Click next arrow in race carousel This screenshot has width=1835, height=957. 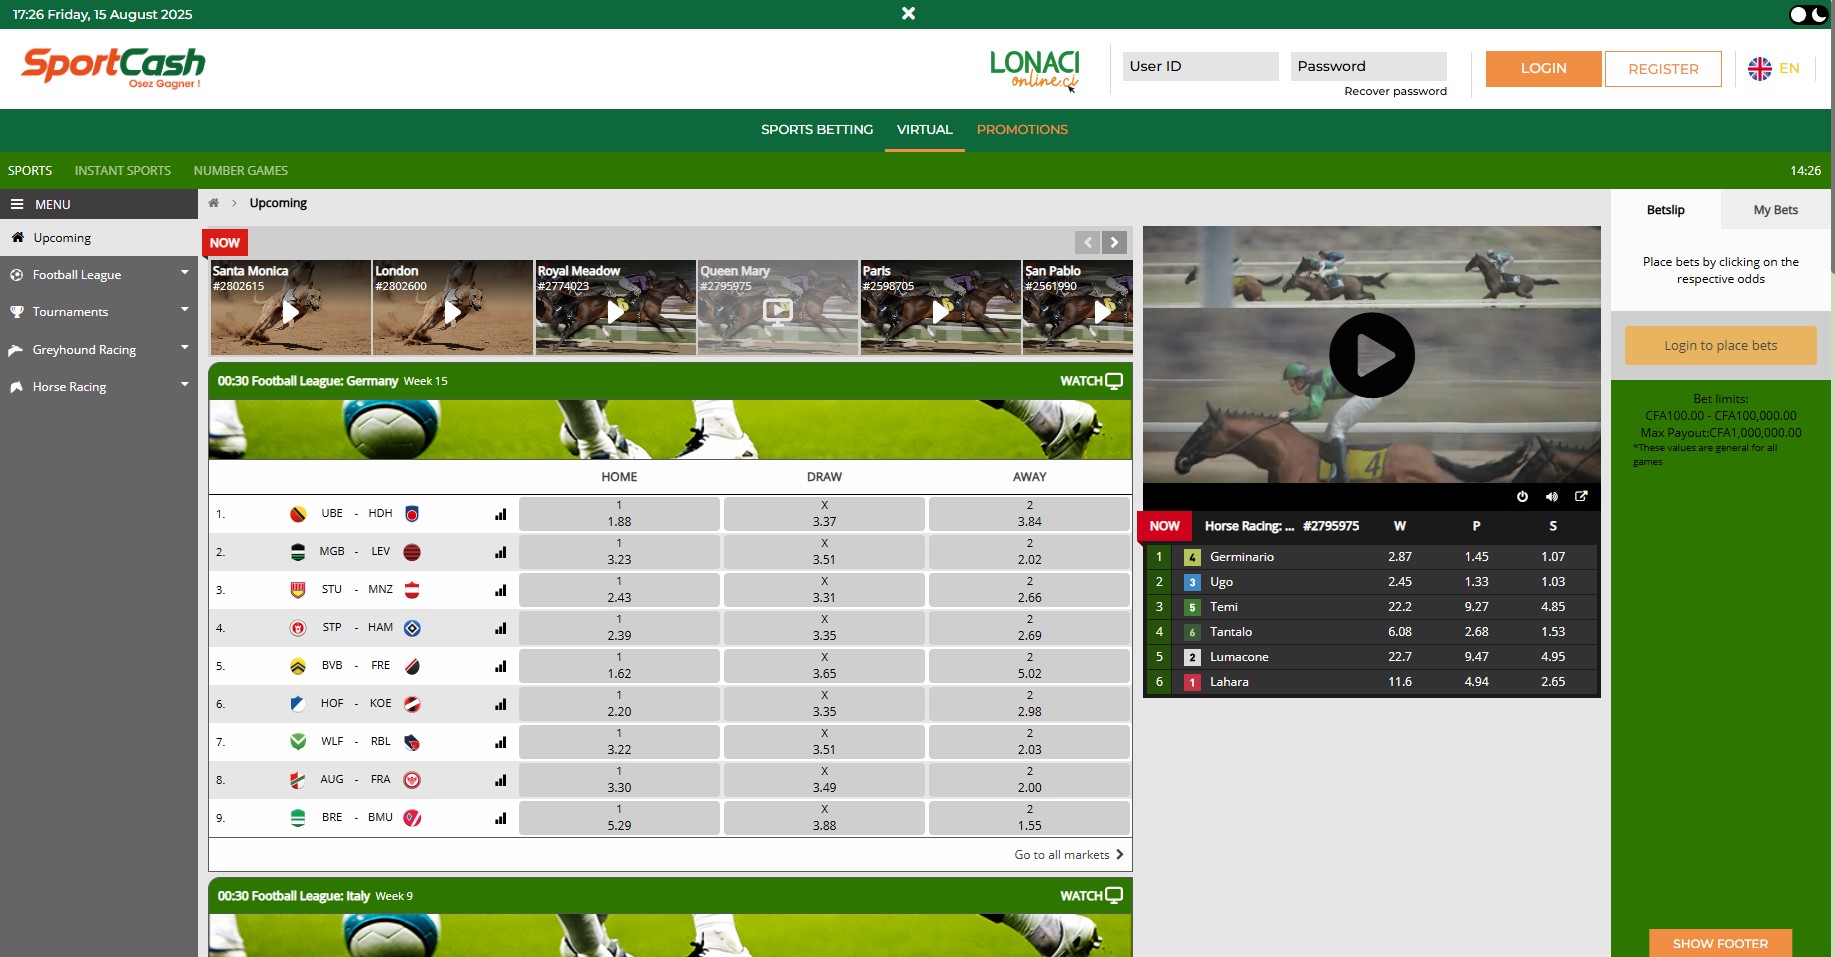(1114, 242)
